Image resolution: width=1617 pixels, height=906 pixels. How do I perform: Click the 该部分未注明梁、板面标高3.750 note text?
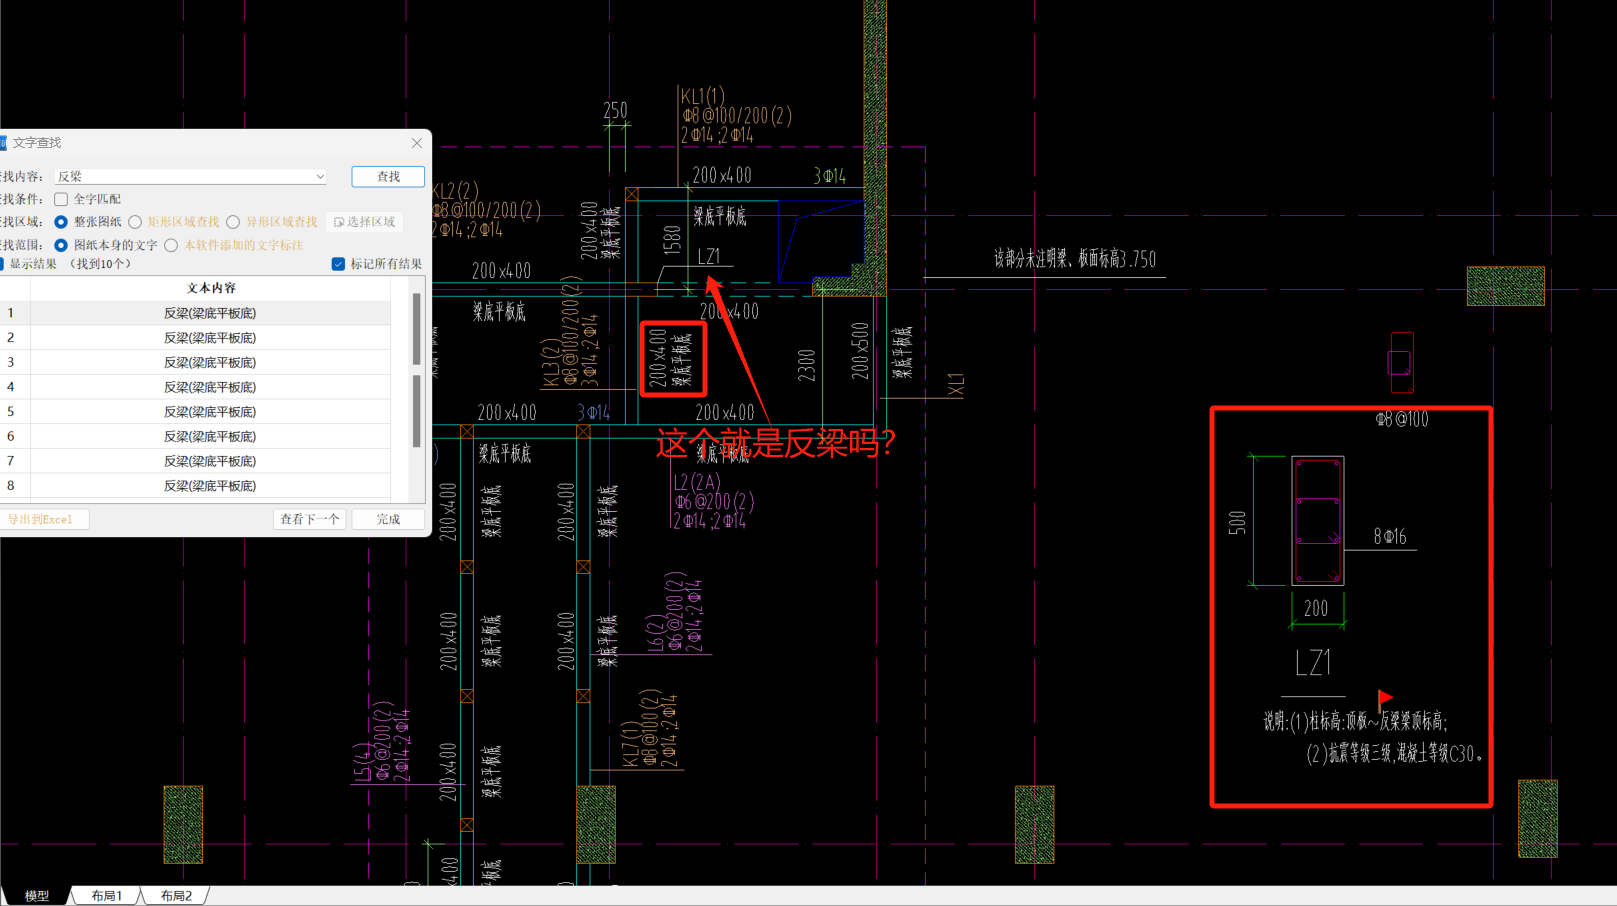1075,259
